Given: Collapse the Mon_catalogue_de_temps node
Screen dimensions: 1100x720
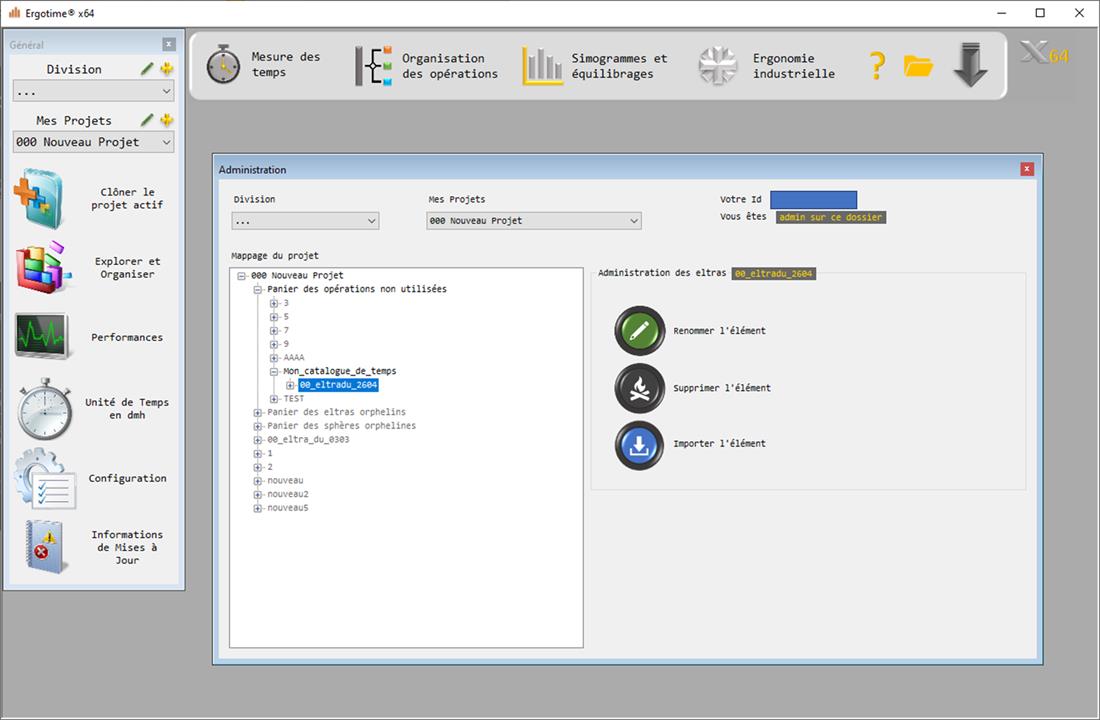Looking at the screenshot, I should 274,371.
